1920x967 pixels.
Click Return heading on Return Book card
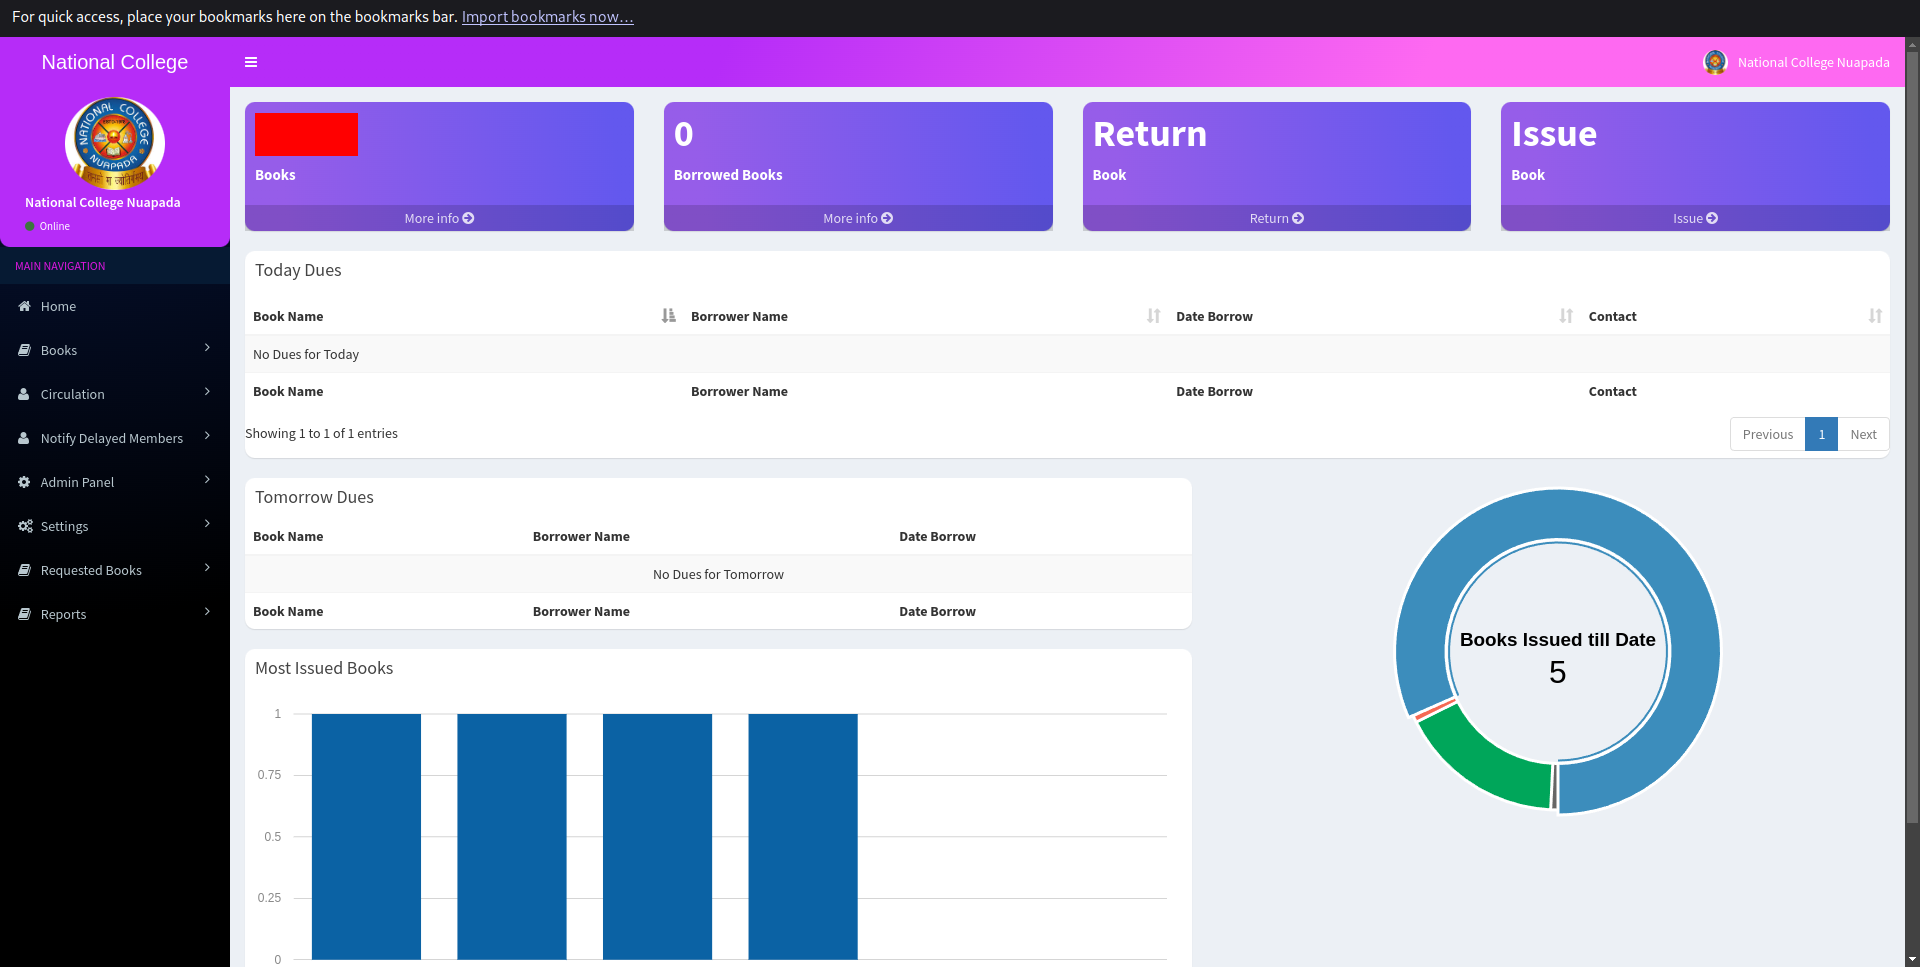pos(1150,134)
